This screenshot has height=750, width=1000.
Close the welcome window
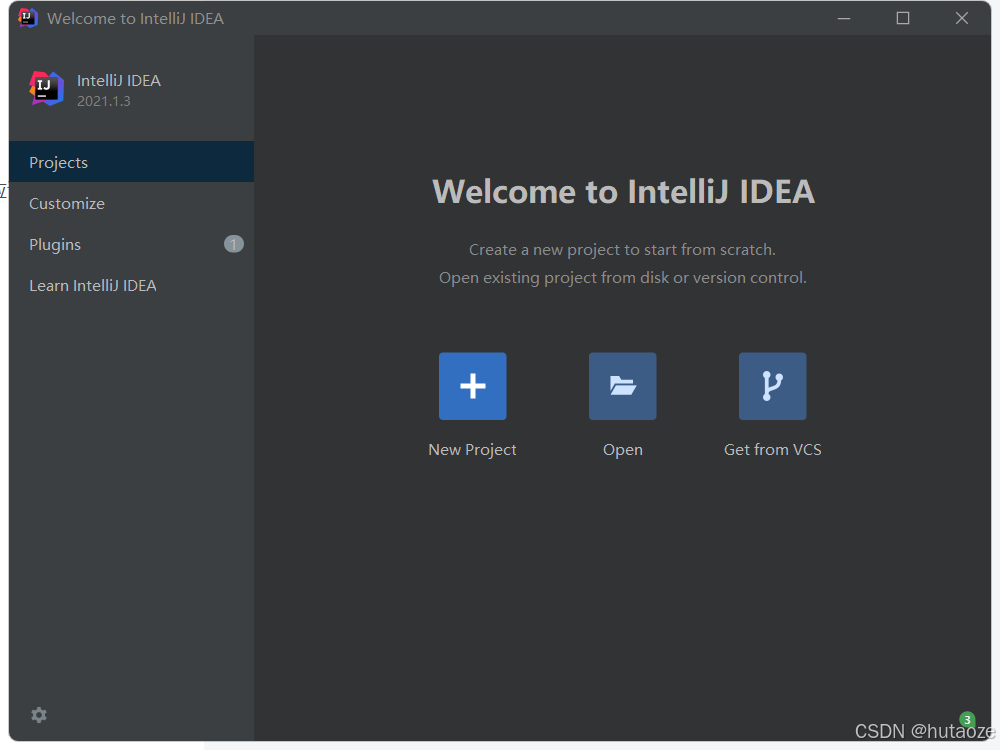click(962, 18)
